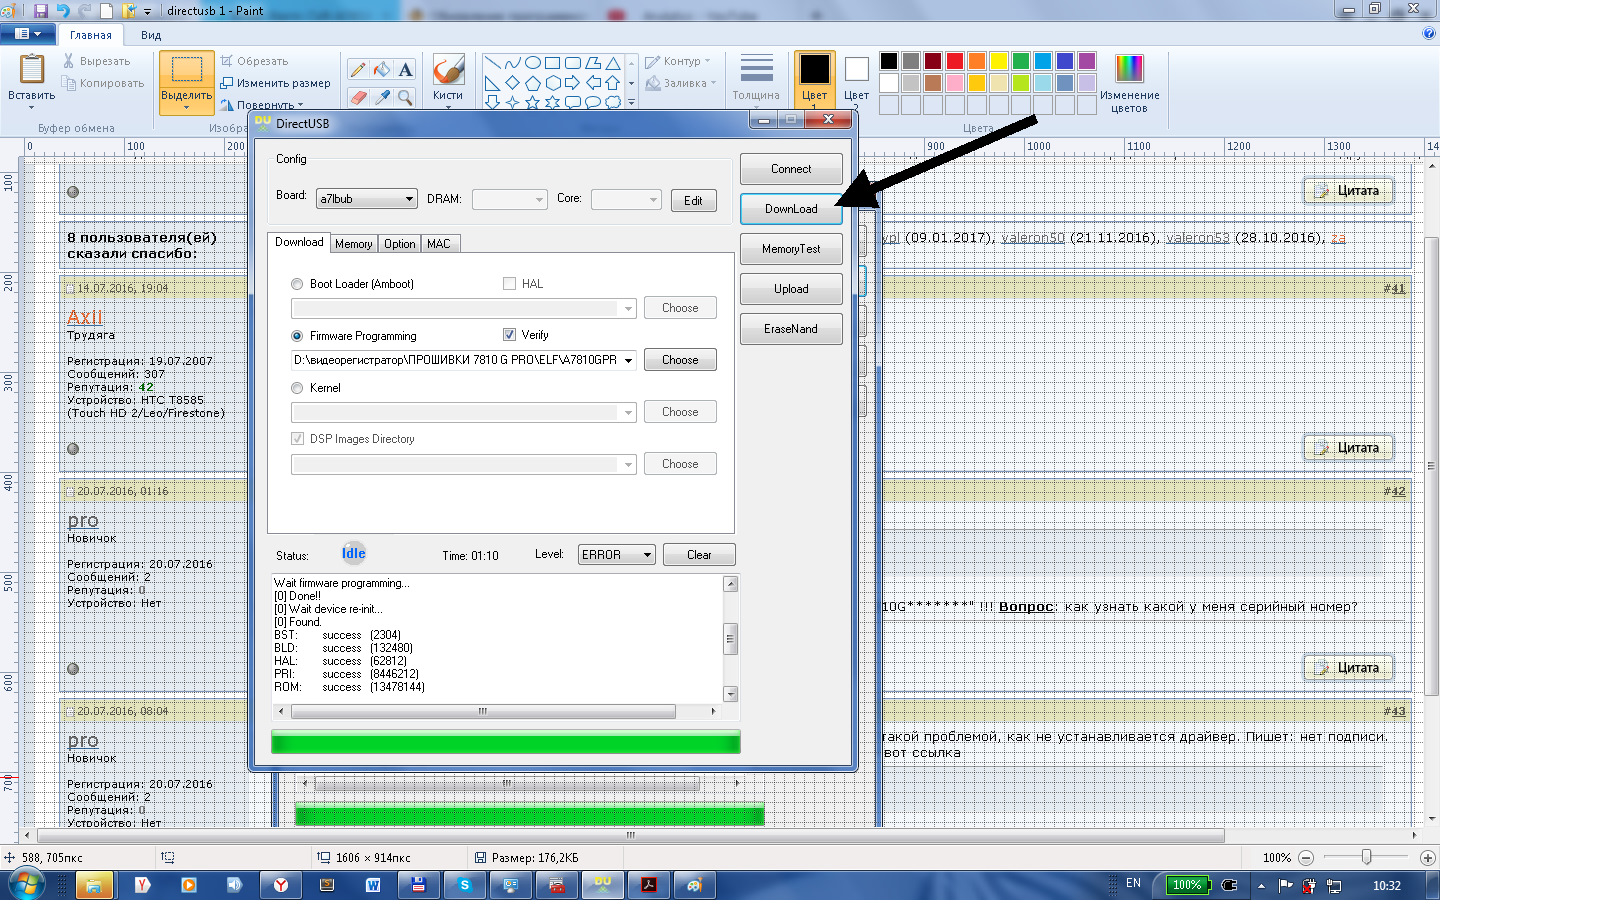Image resolution: width=1606 pixels, height=914 pixels.
Task: Switch to the Option tab in DirectUSB
Action: (x=400, y=244)
